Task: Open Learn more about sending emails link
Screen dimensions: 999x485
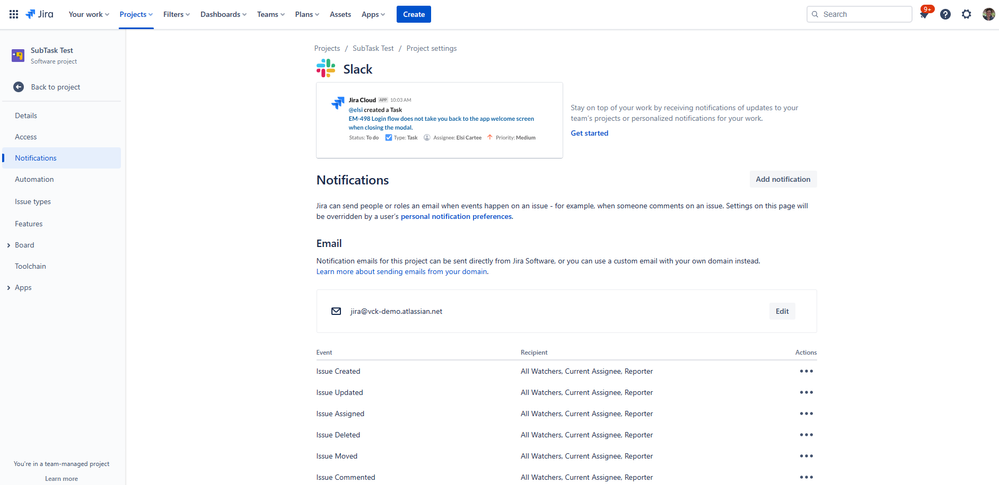Action: coord(403,271)
